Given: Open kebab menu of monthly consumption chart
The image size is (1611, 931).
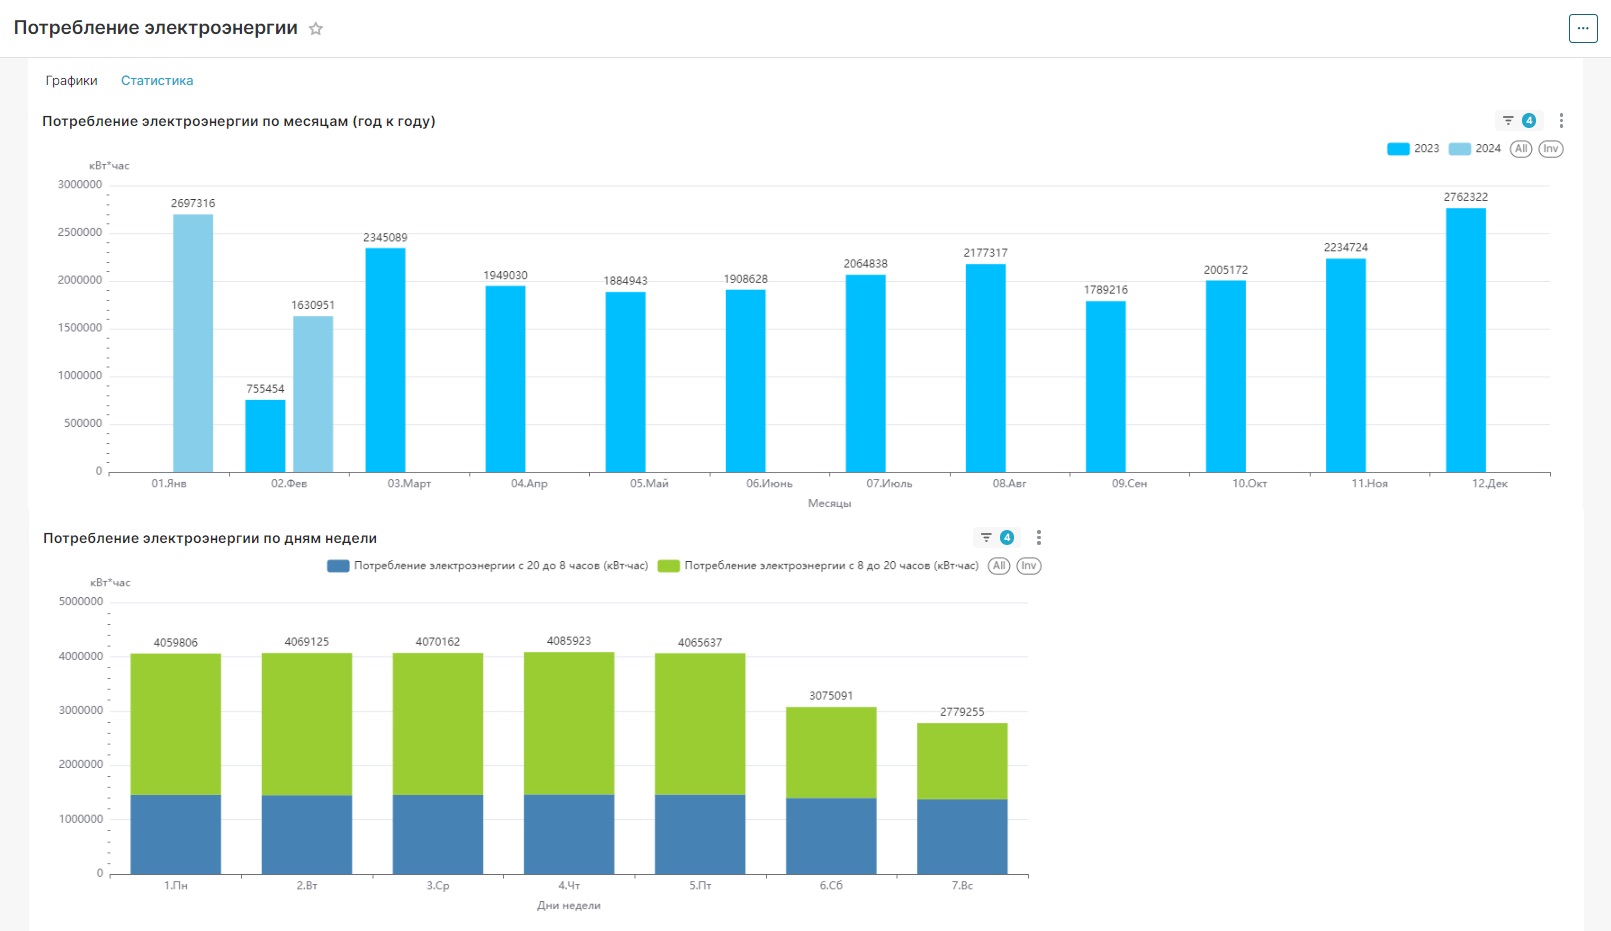Looking at the screenshot, I should pyautogui.click(x=1561, y=120).
